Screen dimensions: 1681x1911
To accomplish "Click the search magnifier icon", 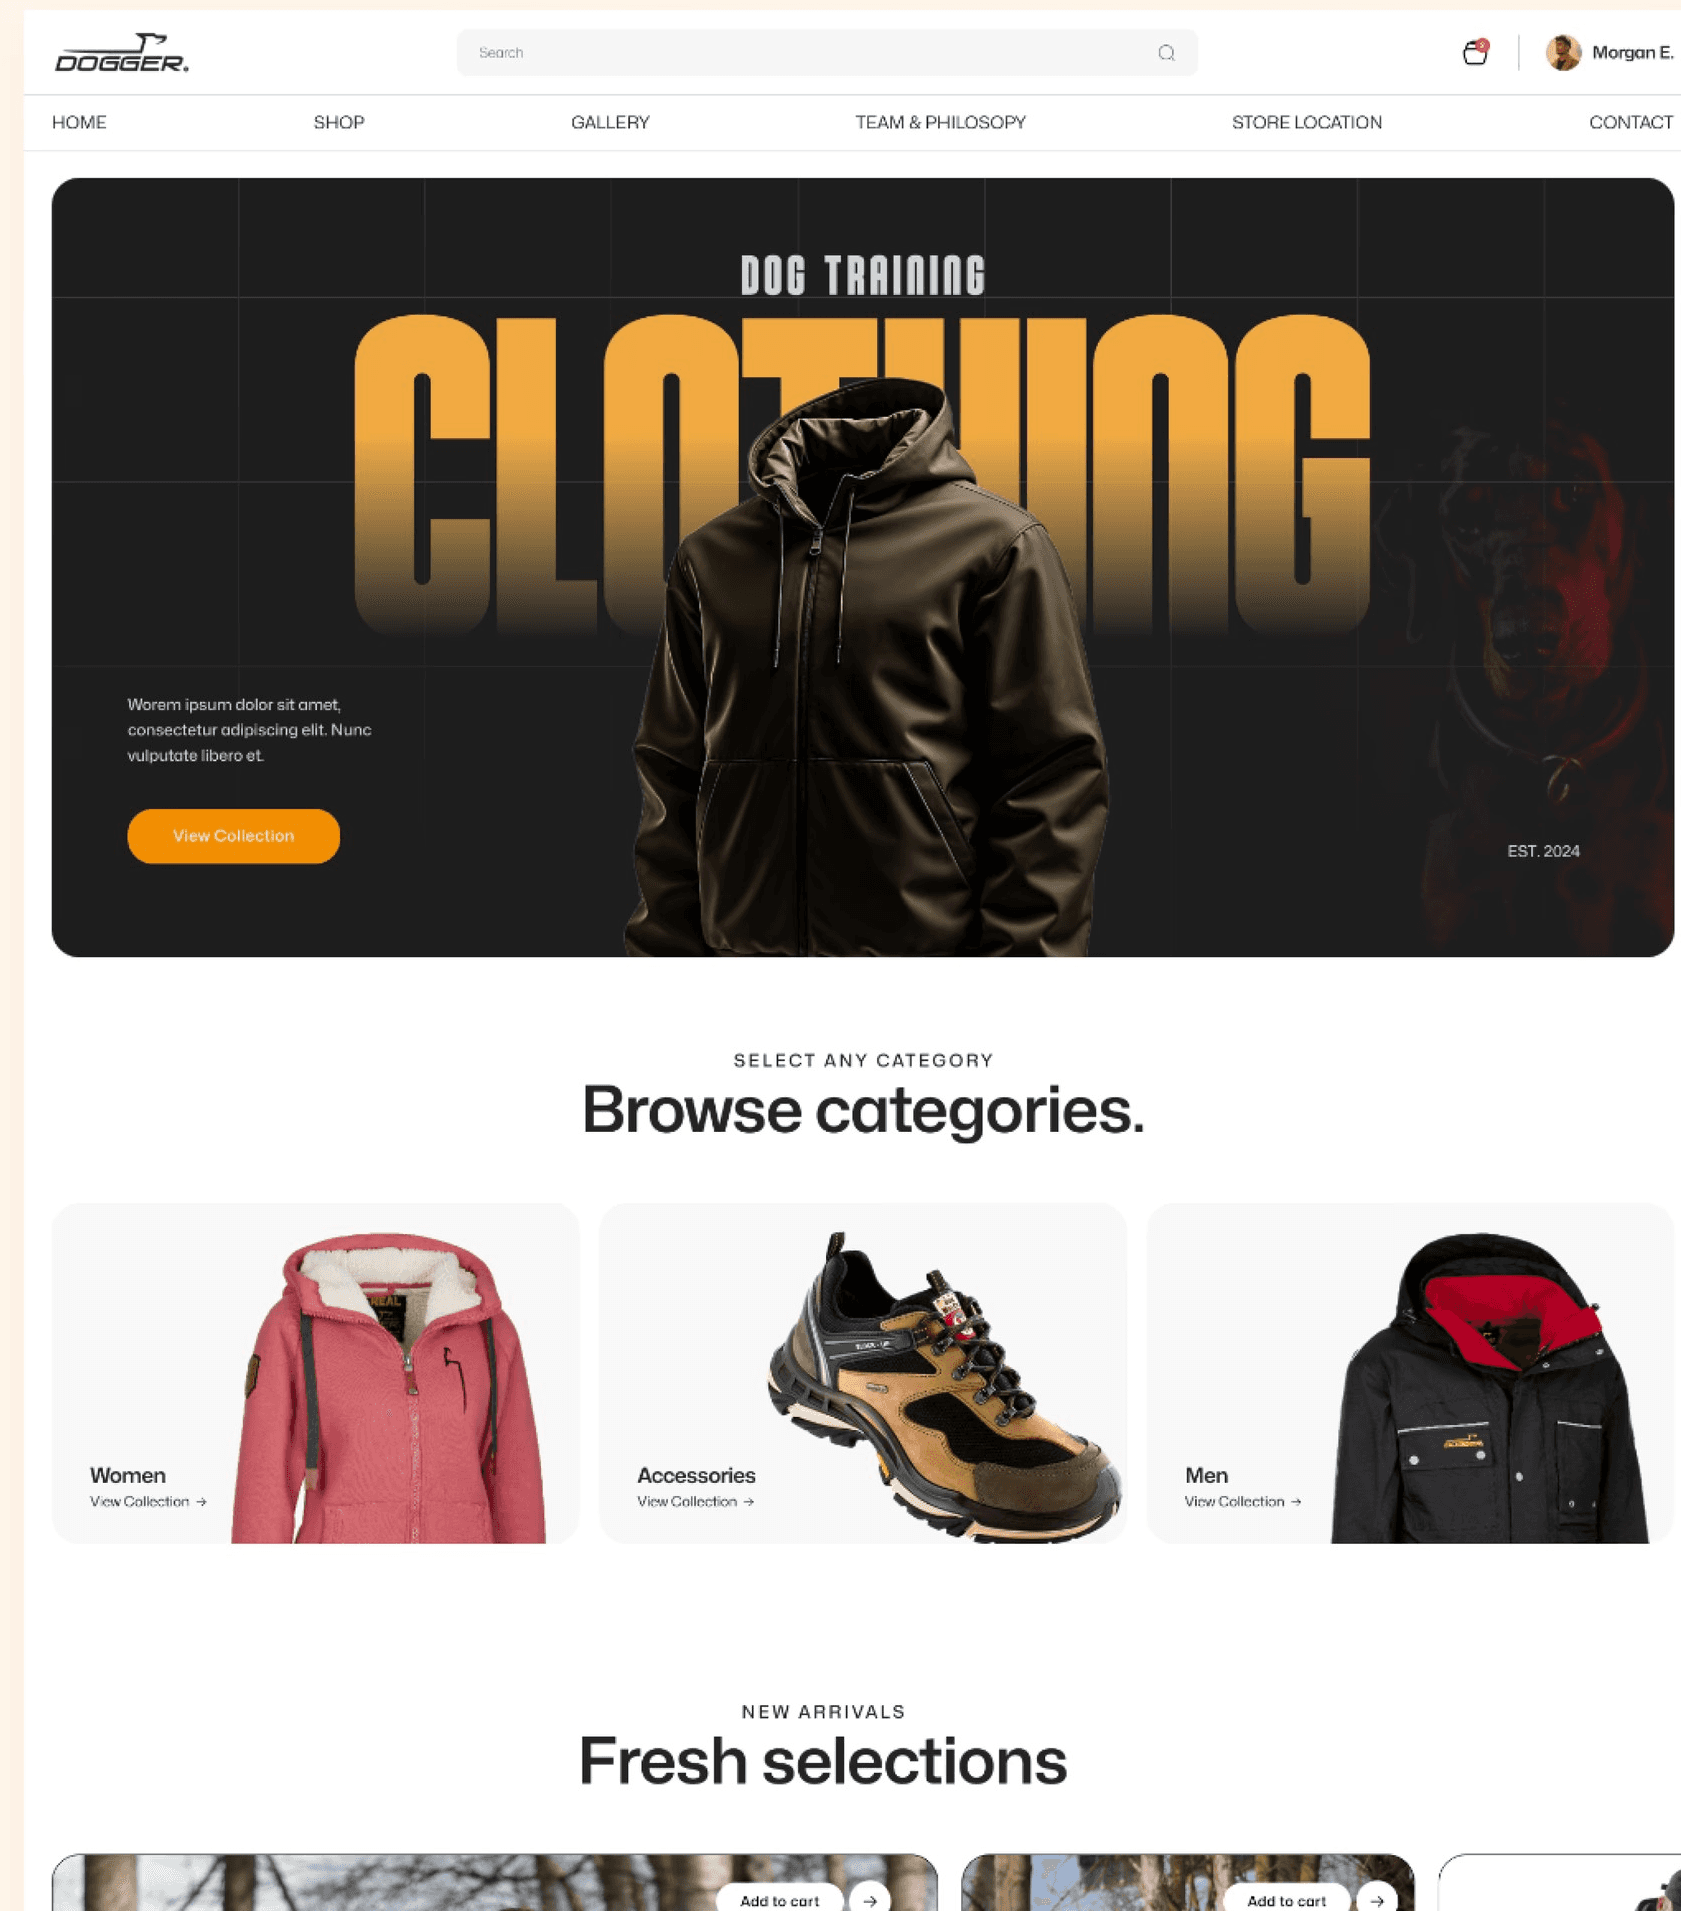I will pos(1166,53).
